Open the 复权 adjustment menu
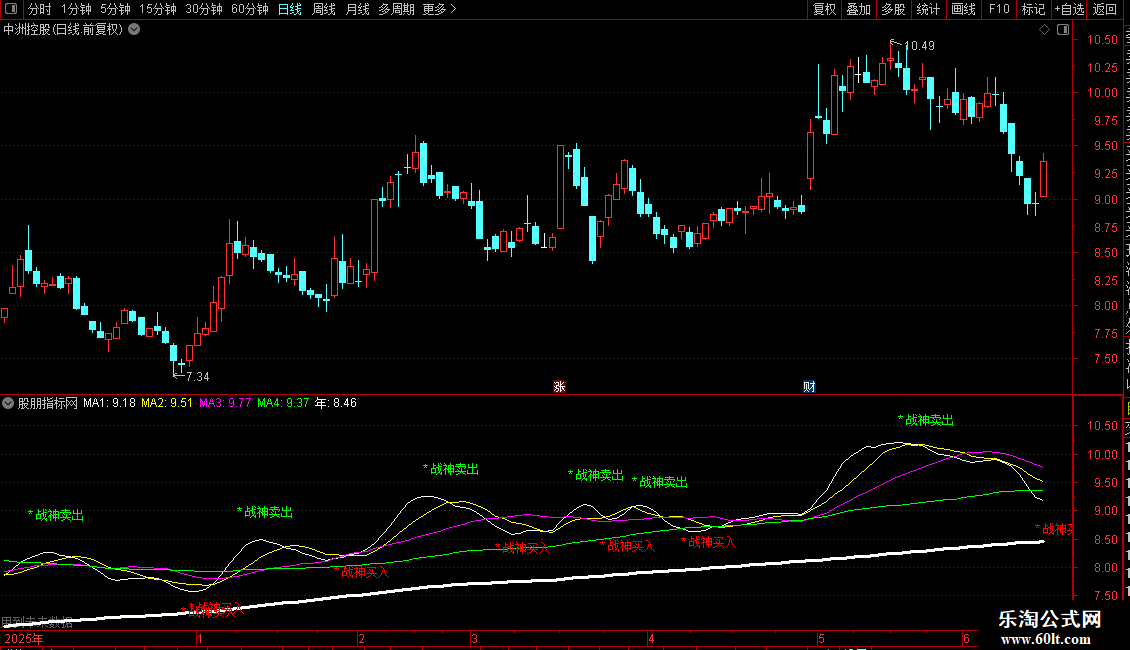This screenshot has height=650, width=1130. point(824,9)
